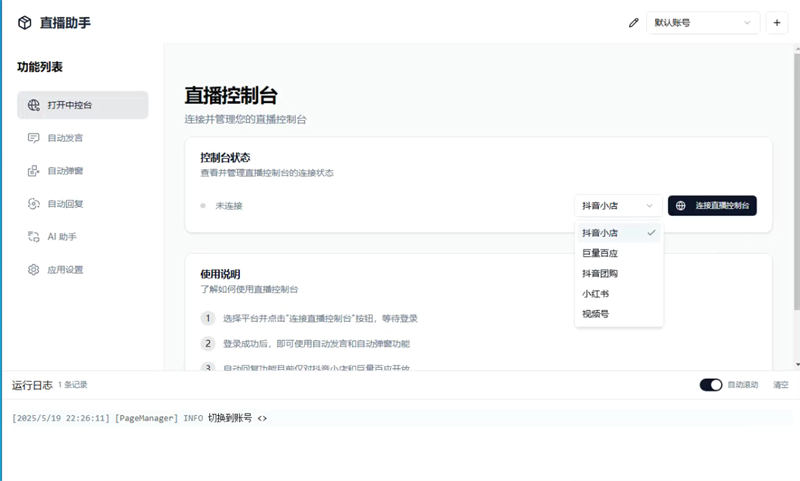Pick 视频号 in the dropdown list
Viewport: 800px width, 481px height.
pyautogui.click(x=619, y=314)
